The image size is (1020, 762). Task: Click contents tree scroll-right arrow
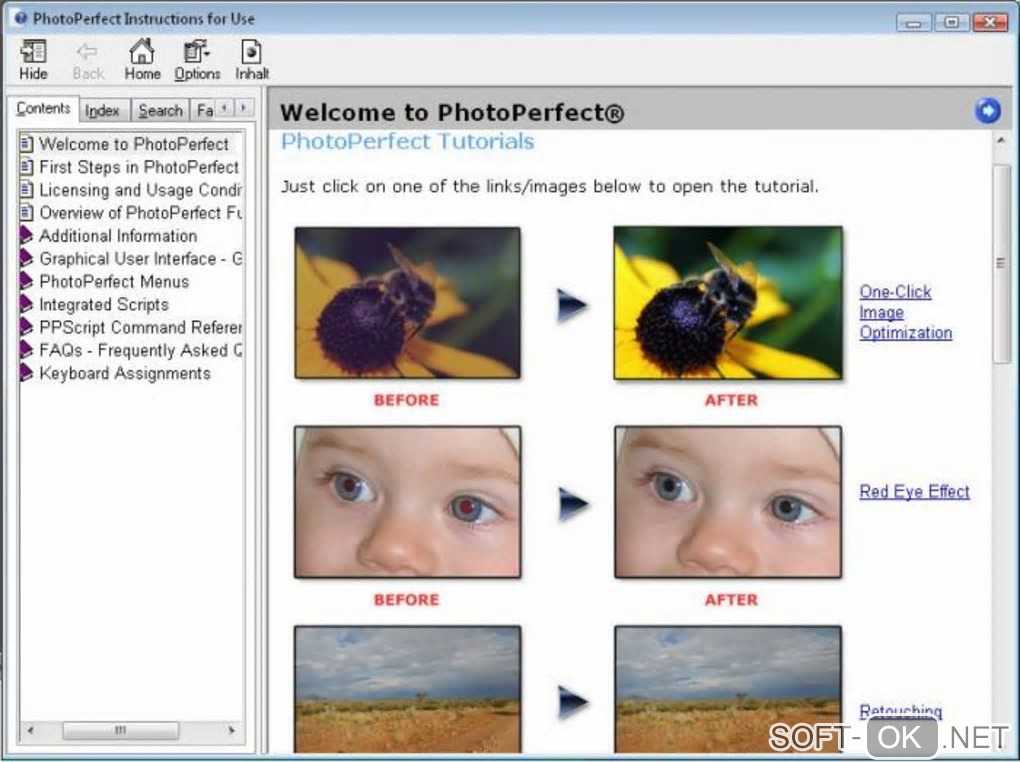232,730
